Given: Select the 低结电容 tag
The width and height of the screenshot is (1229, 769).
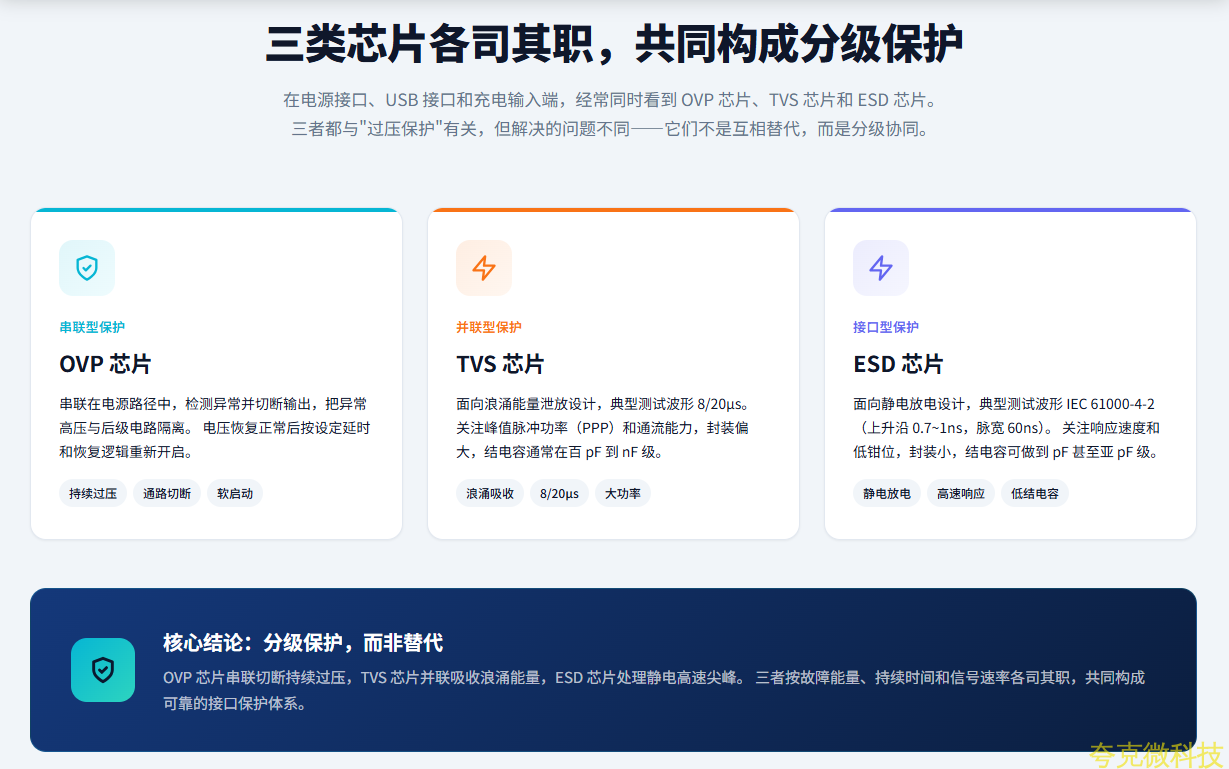Looking at the screenshot, I should [x=1035, y=493].
